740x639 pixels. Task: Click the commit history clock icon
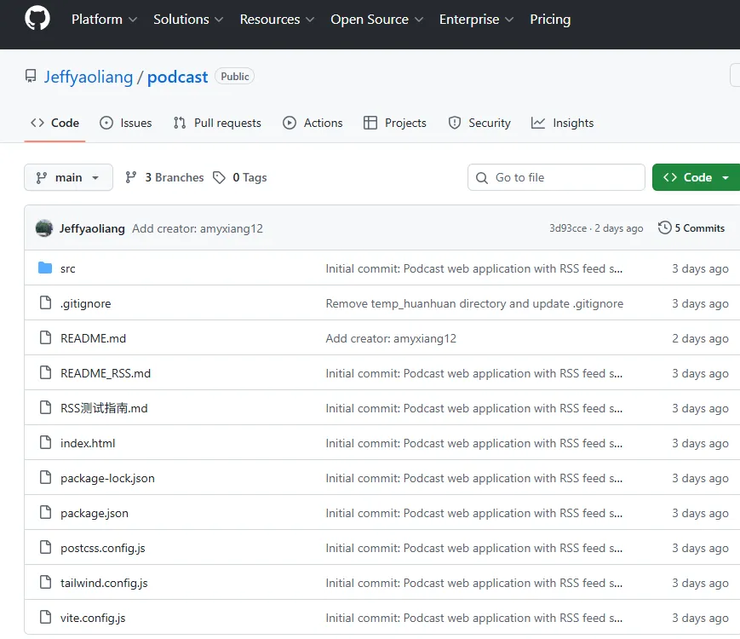coord(664,228)
